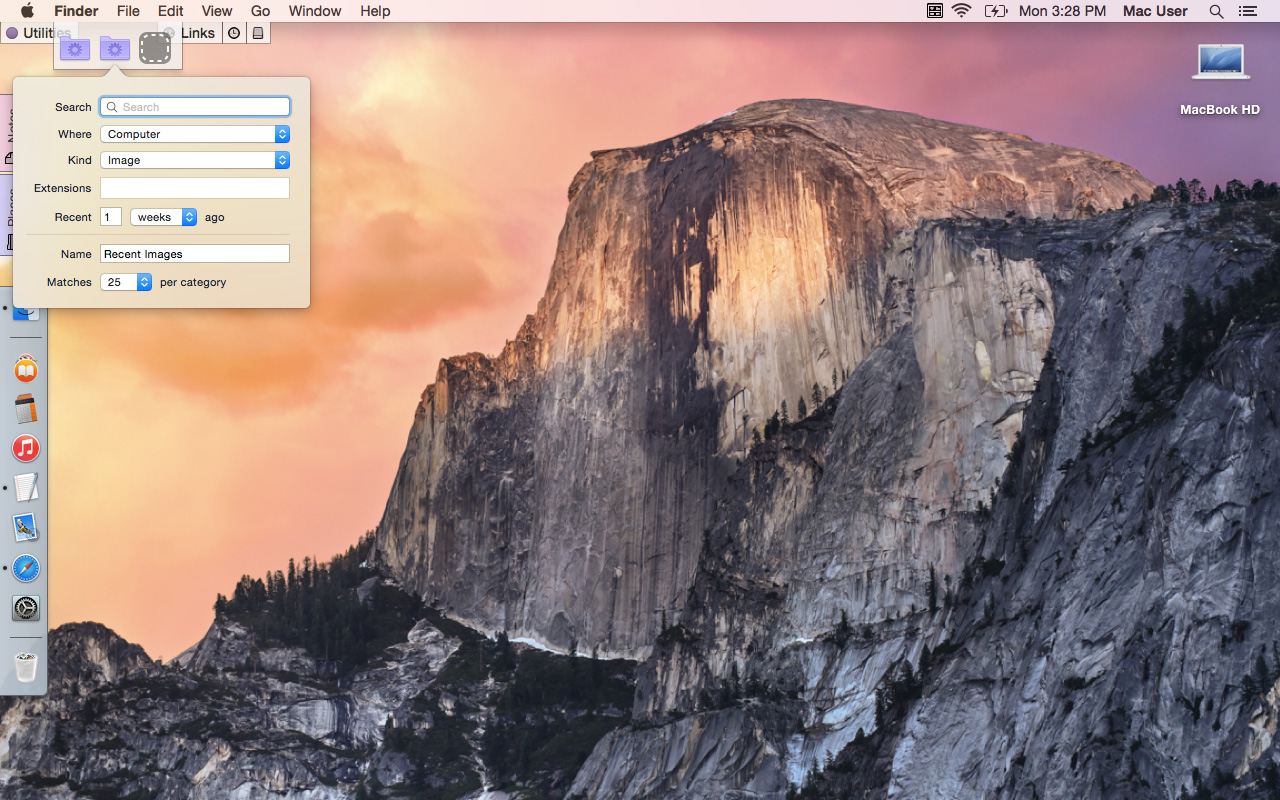The image size is (1280, 800).
Task: Open the disk drive icon tab
Action: (258, 33)
